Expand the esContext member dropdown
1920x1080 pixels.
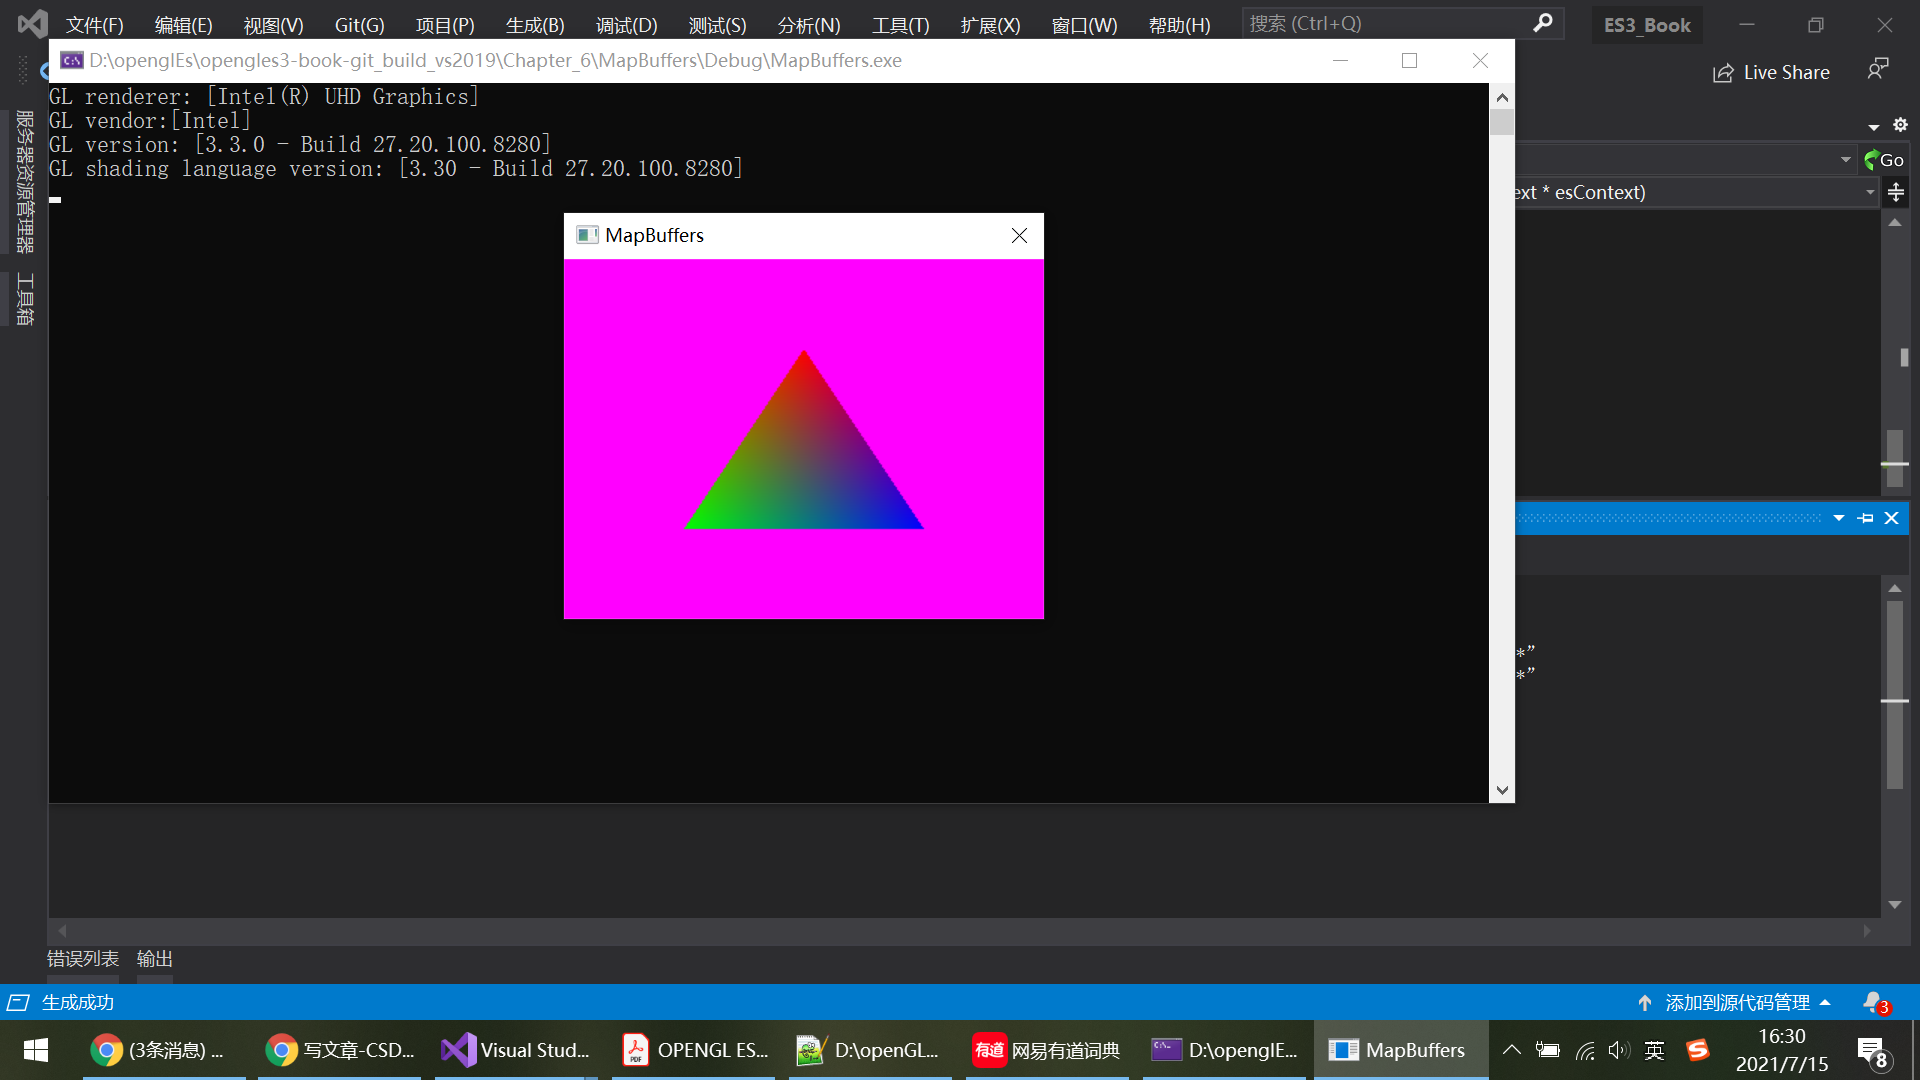1869,192
